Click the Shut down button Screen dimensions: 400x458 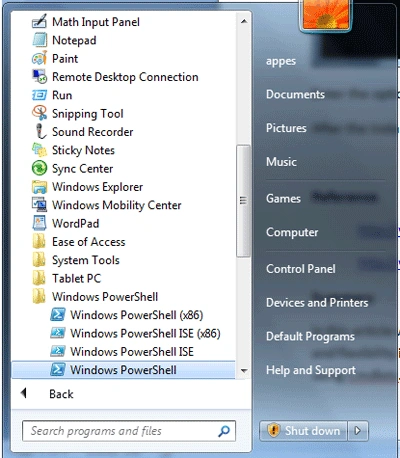tap(303, 431)
